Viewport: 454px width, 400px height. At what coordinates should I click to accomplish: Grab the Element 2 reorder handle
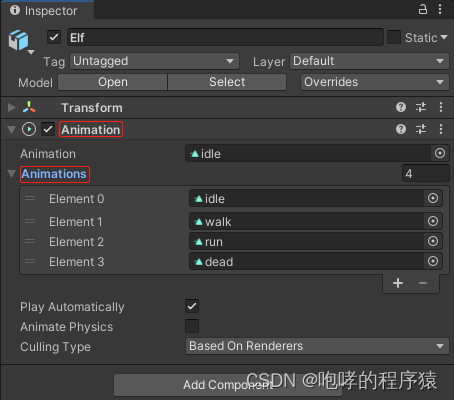(x=30, y=241)
